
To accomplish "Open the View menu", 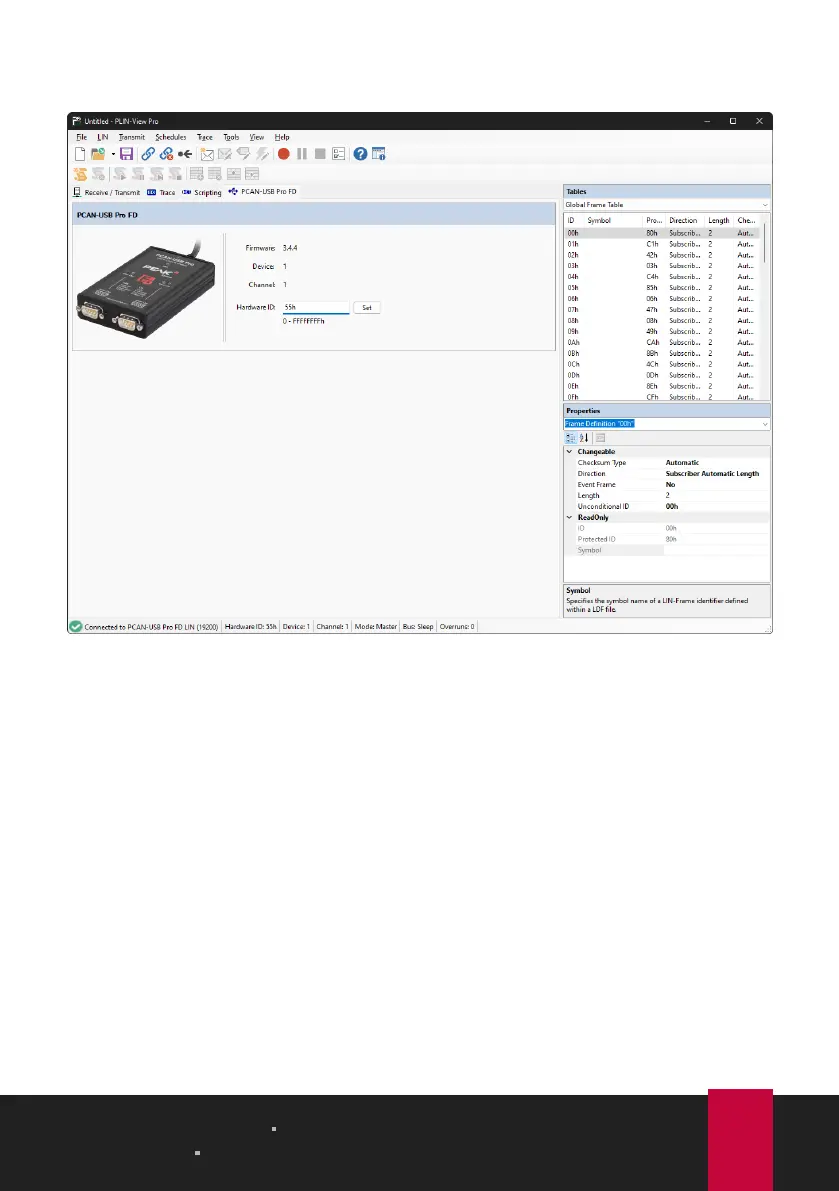I will (x=257, y=137).
